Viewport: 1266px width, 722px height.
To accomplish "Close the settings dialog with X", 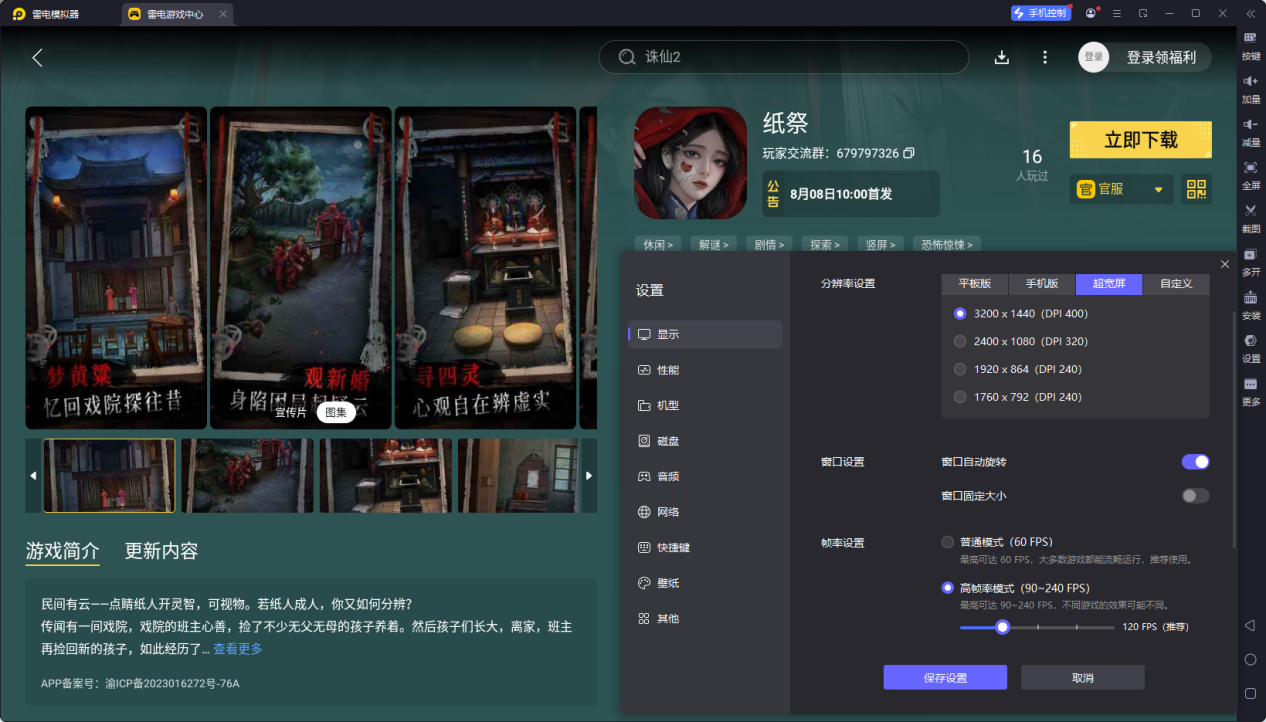I will [1225, 264].
